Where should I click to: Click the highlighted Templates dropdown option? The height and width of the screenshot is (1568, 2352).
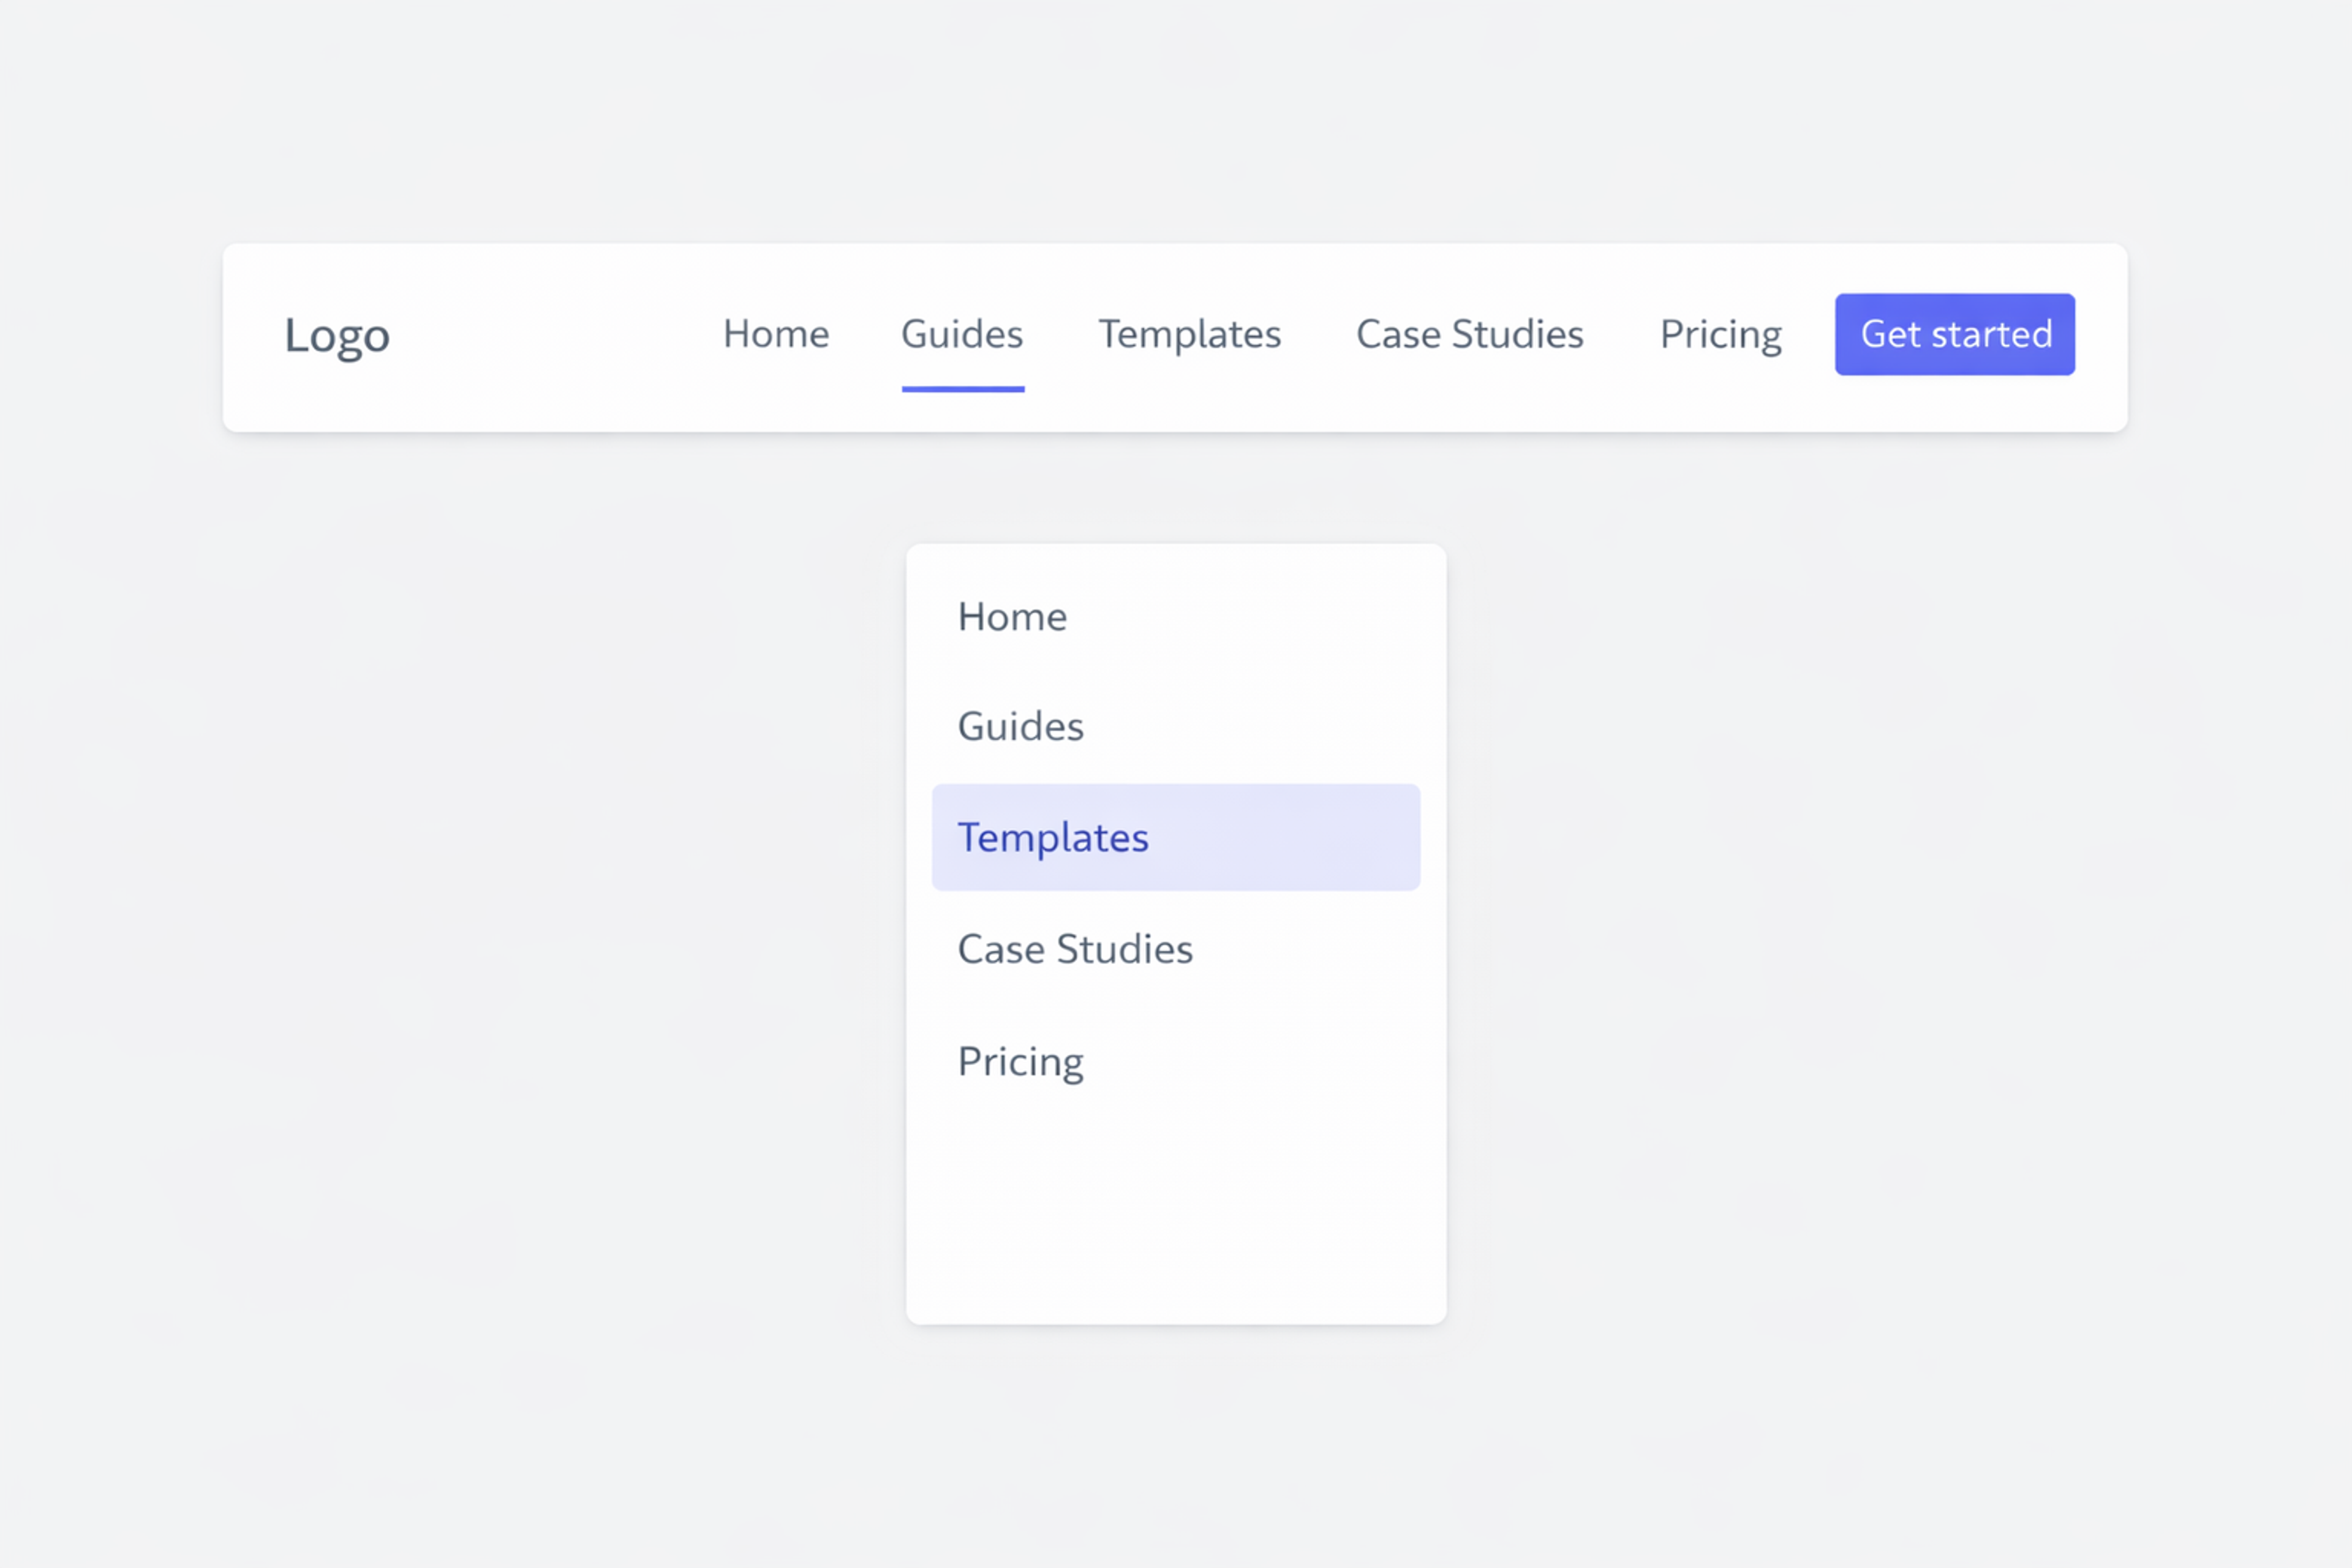point(1053,837)
